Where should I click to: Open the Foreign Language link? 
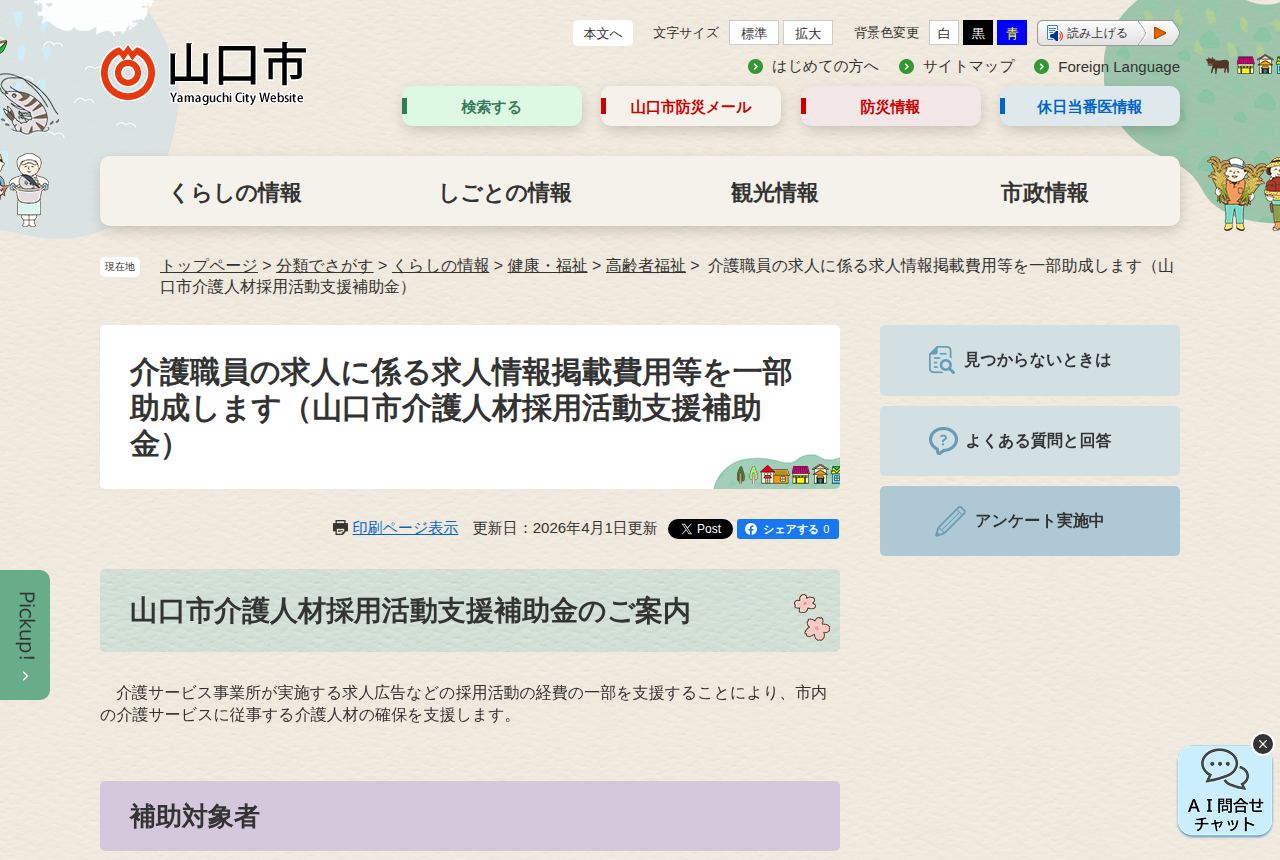(x=1119, y=66)
